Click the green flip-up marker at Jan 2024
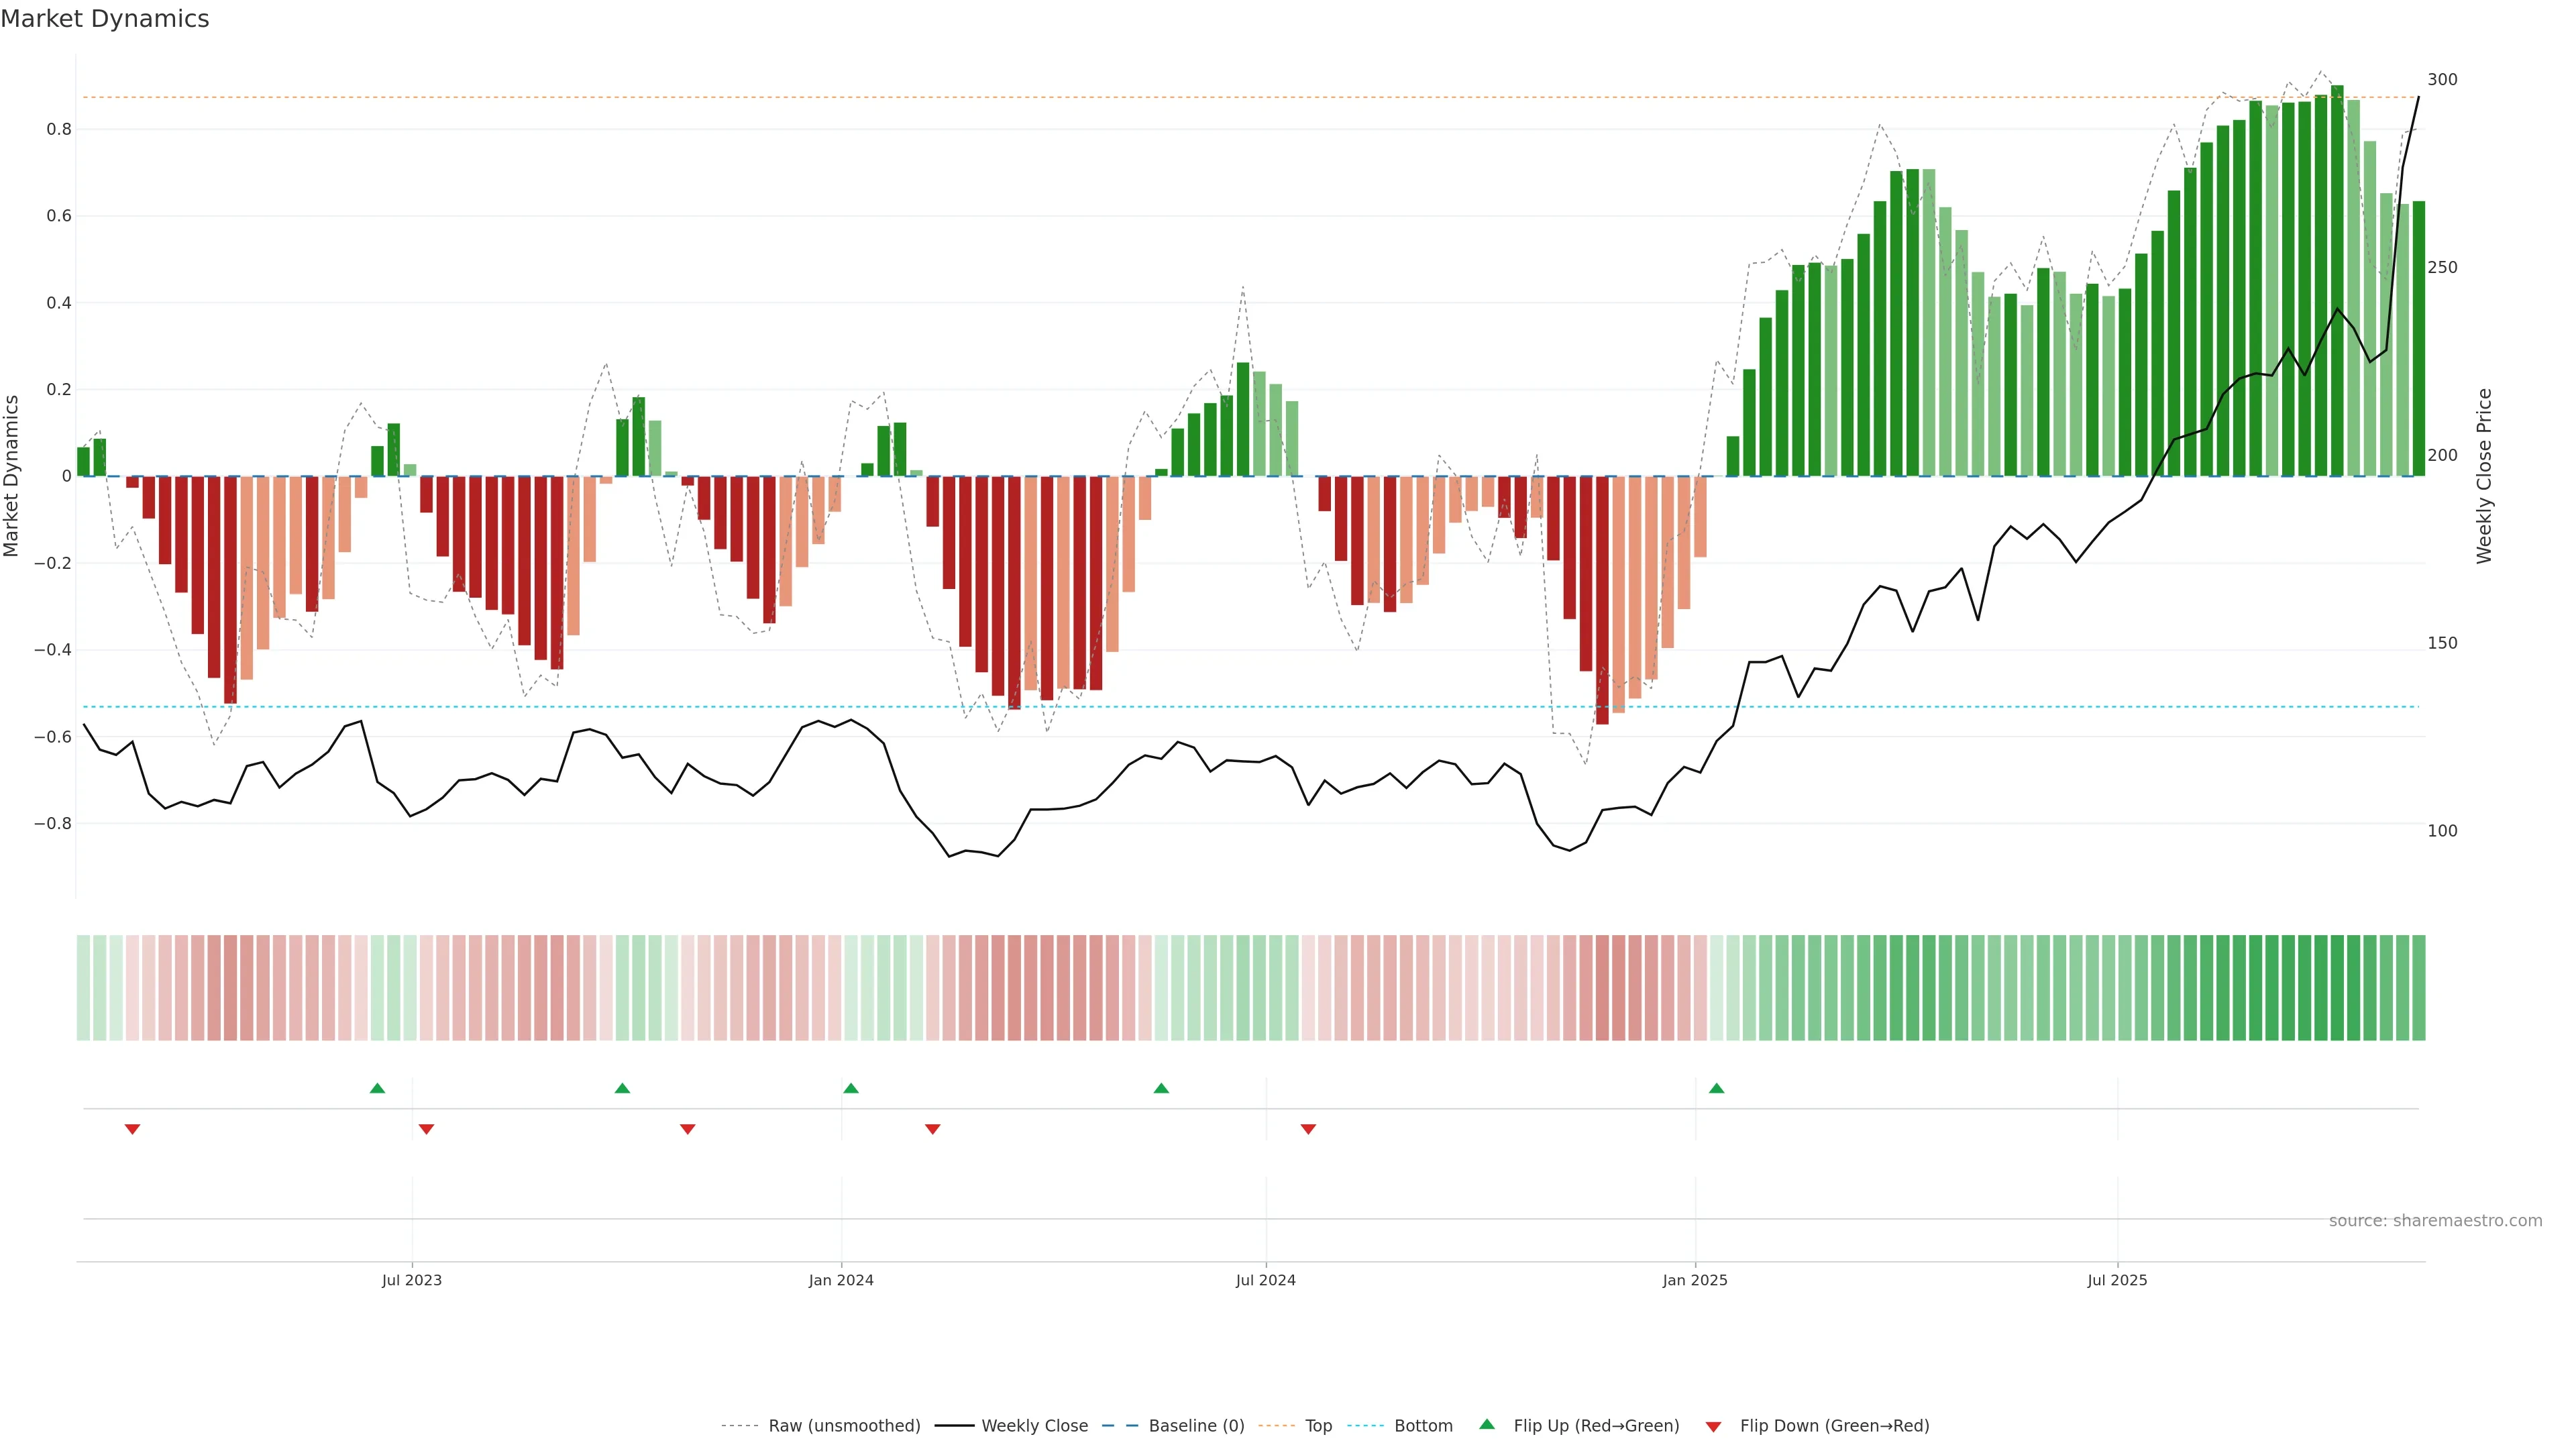This screenshot has width=2576, height=1449. [x=850, y=1088]
